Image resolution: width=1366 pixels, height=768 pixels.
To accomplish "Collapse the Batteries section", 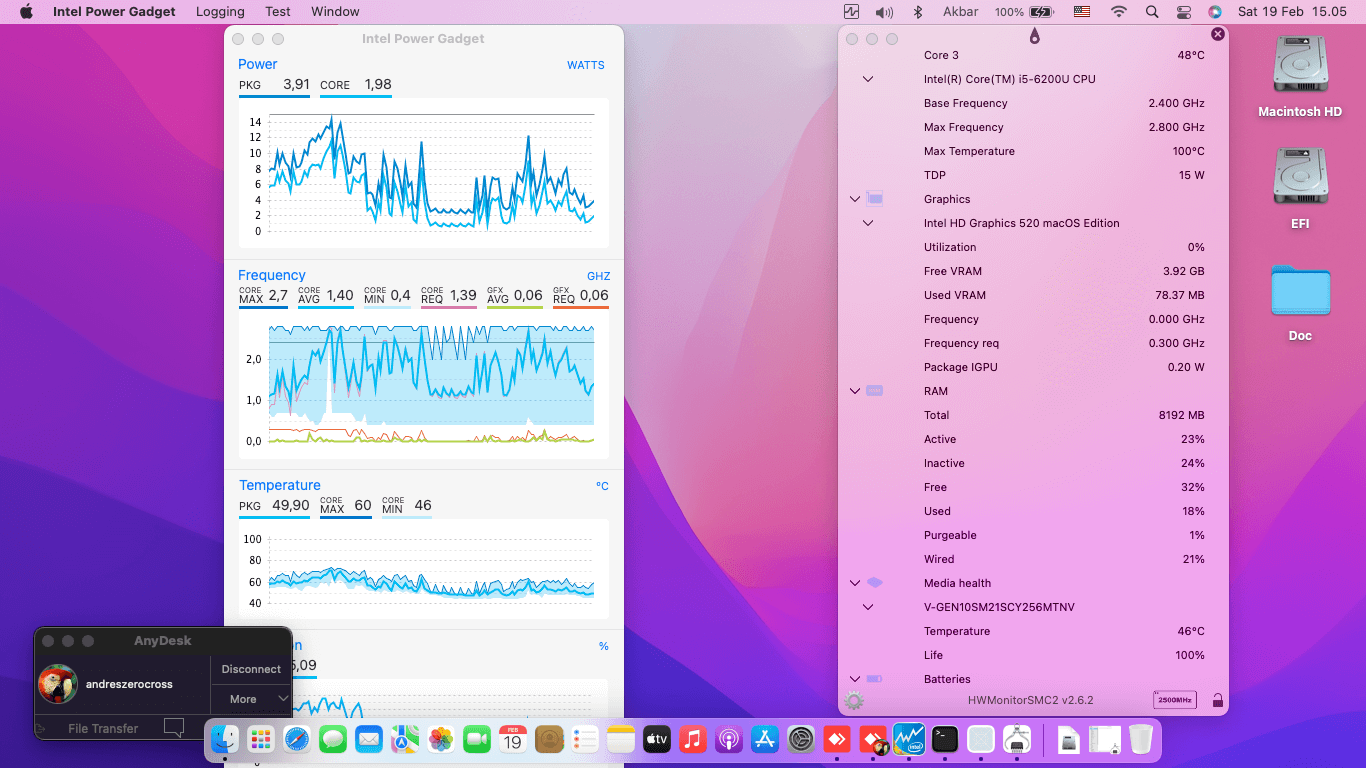I will (x=855, y=679).
